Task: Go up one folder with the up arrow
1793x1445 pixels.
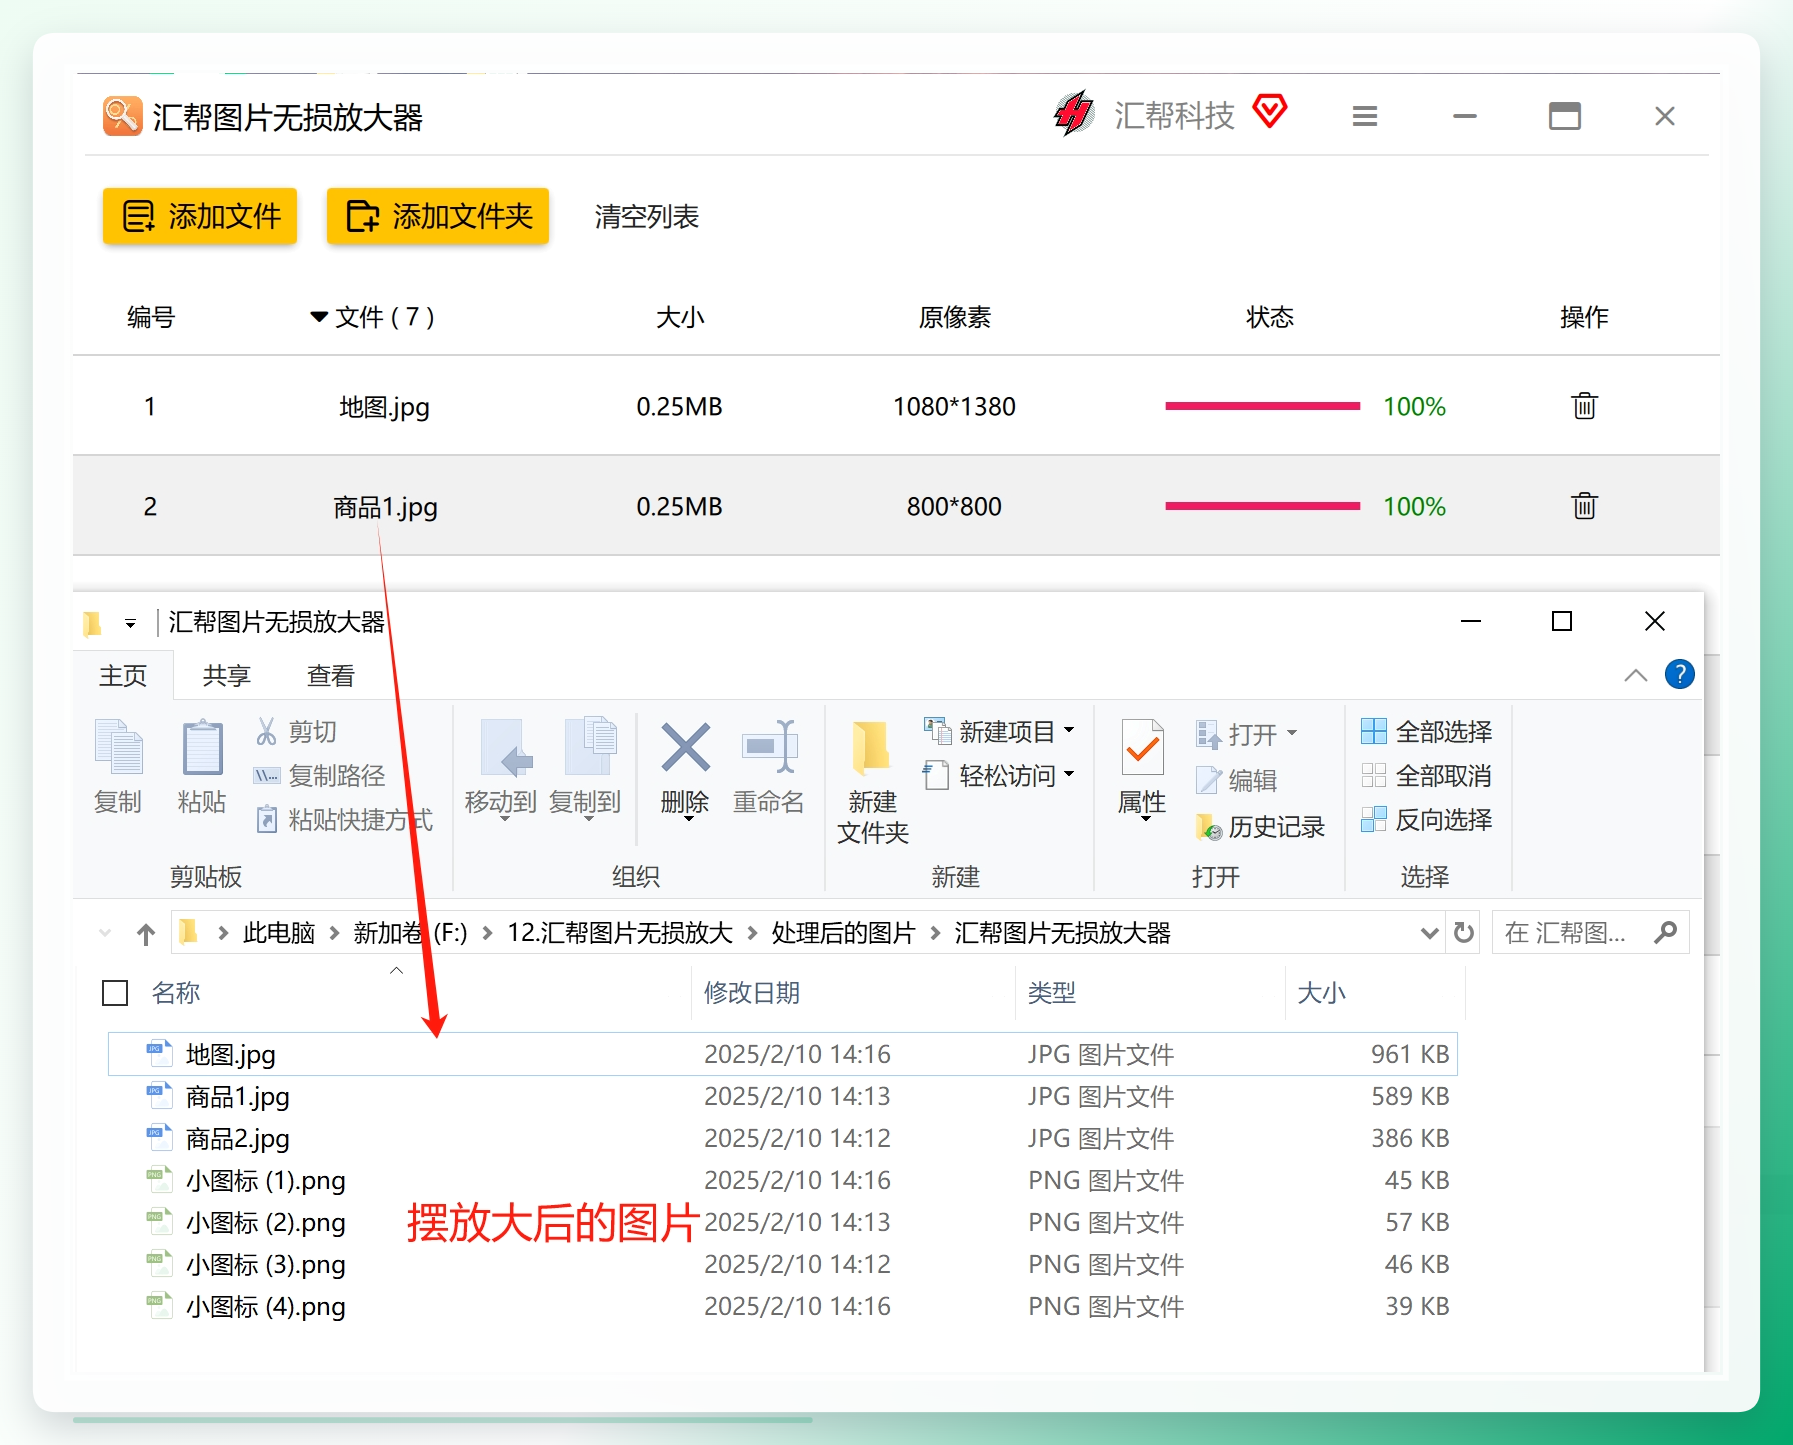Action: [146, 934]
